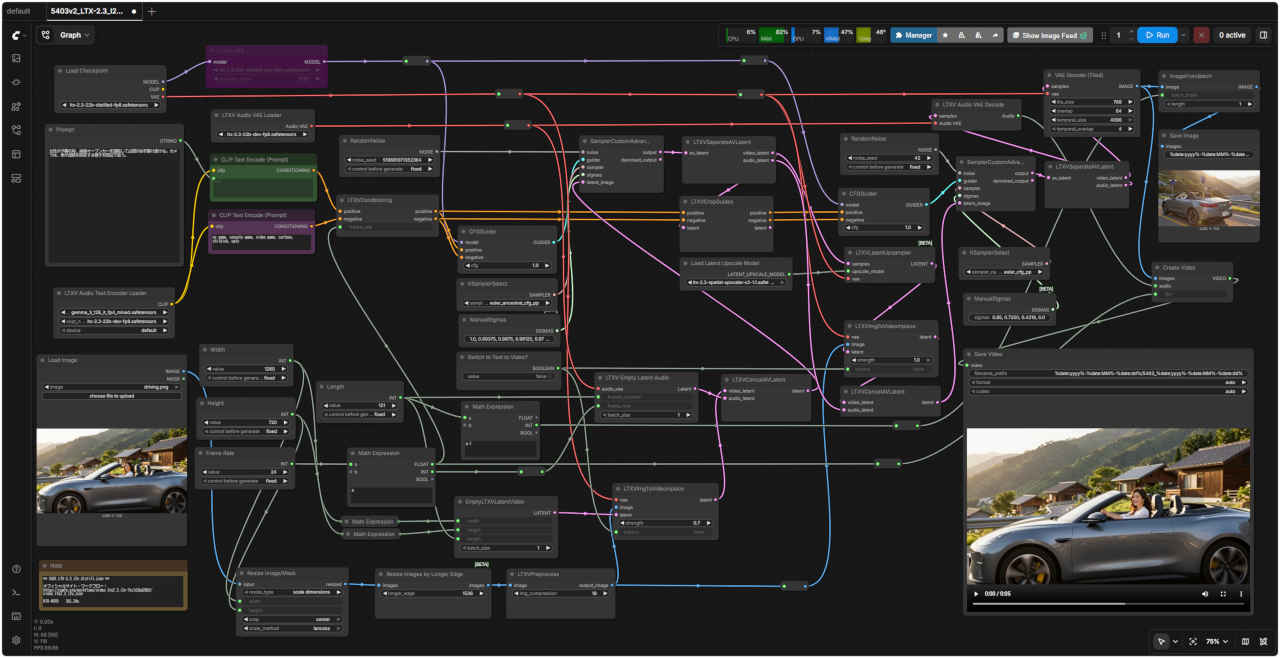Screen dimensions: 1280x658
Task: Seek on the Save Video progress bar
Action: (1109, 604)
